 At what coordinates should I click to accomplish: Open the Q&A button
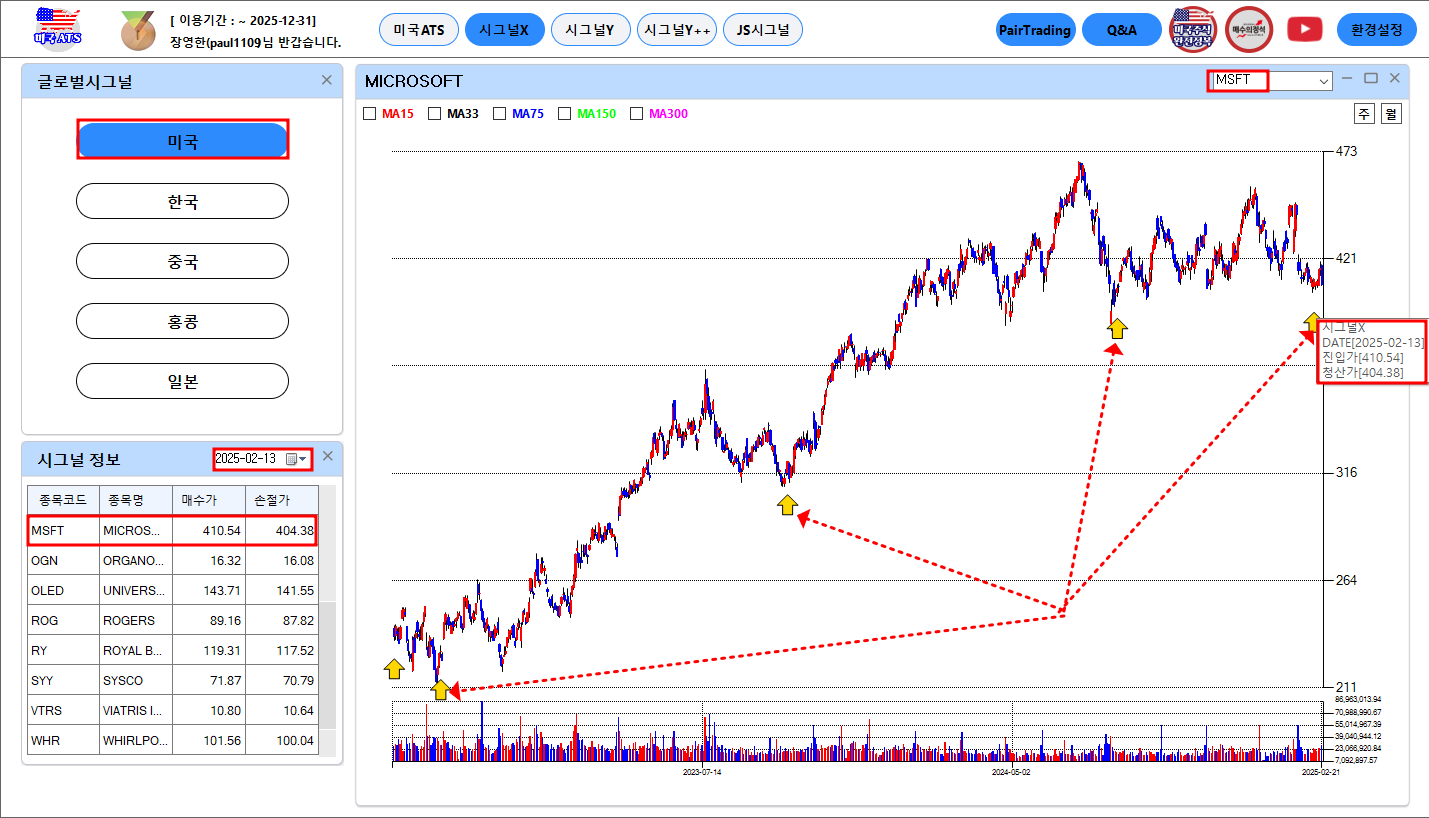(1121, 30)
